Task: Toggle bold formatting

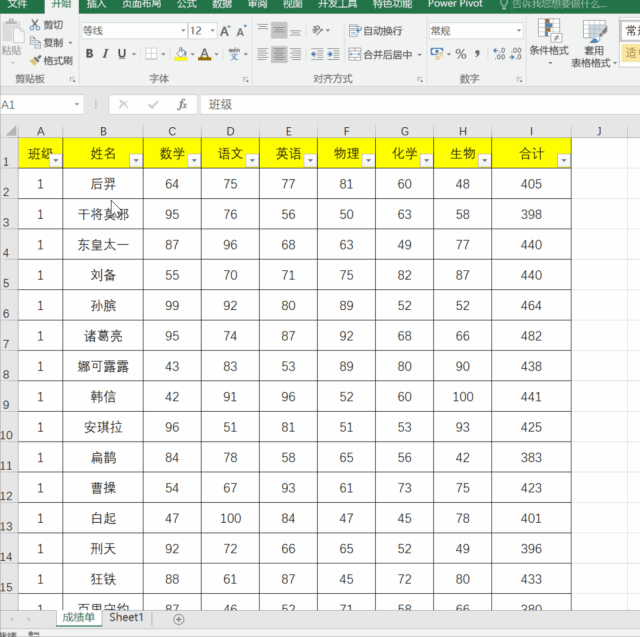Action: [x=89, y=54]
